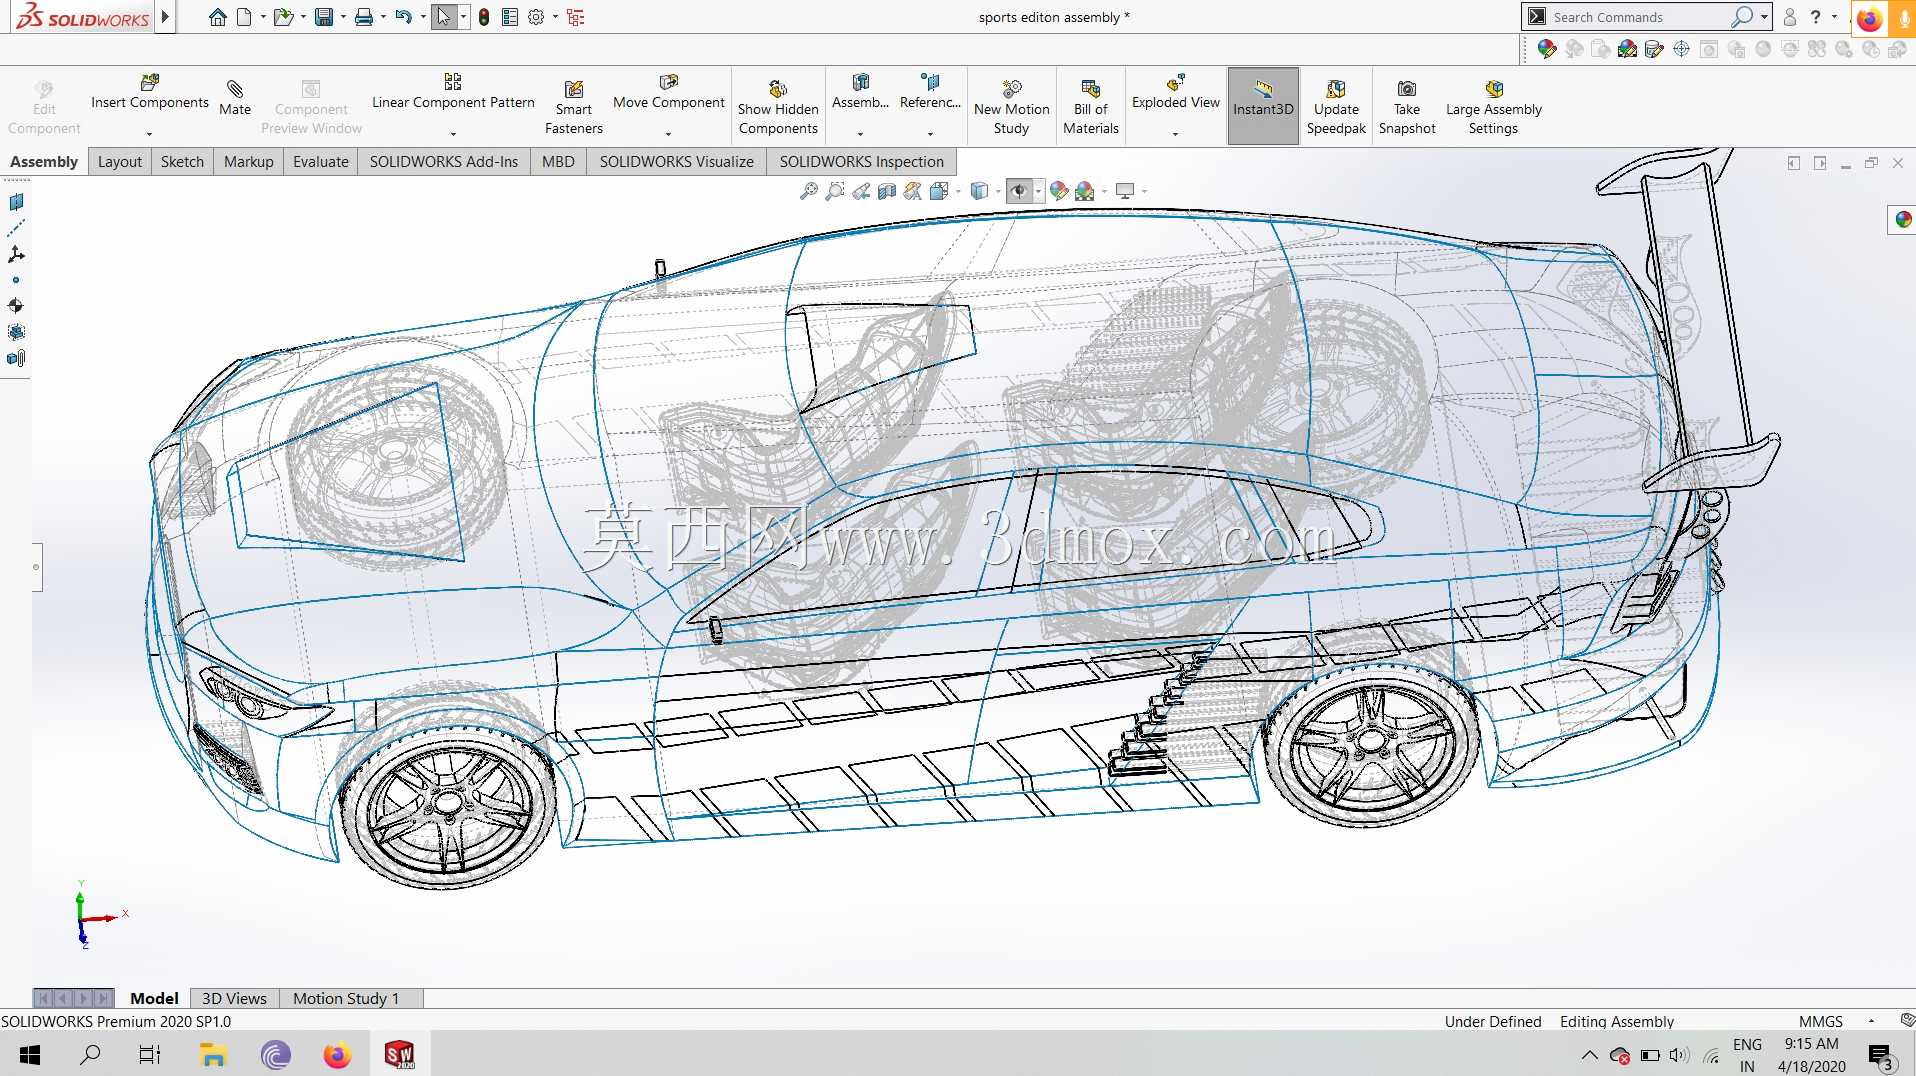Switch to the Layout tab
Image resolution: width=1916 pixels, height=1076 pixels.
tap(120, 162)
